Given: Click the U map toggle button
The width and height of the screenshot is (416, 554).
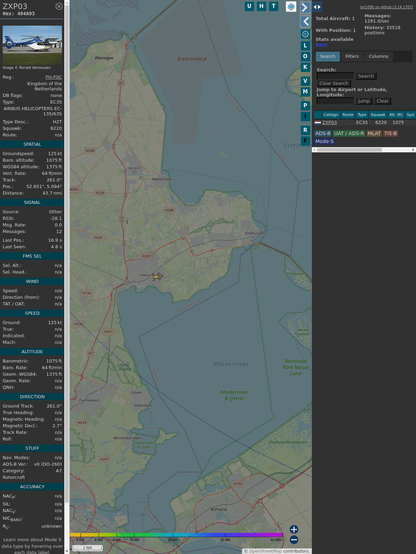Looking at the screenshot, I should (249, 6).
